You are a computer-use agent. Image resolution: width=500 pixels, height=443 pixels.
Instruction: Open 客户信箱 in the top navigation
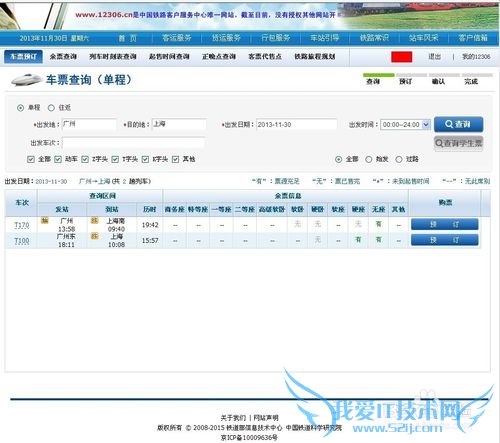pos(473,38)
